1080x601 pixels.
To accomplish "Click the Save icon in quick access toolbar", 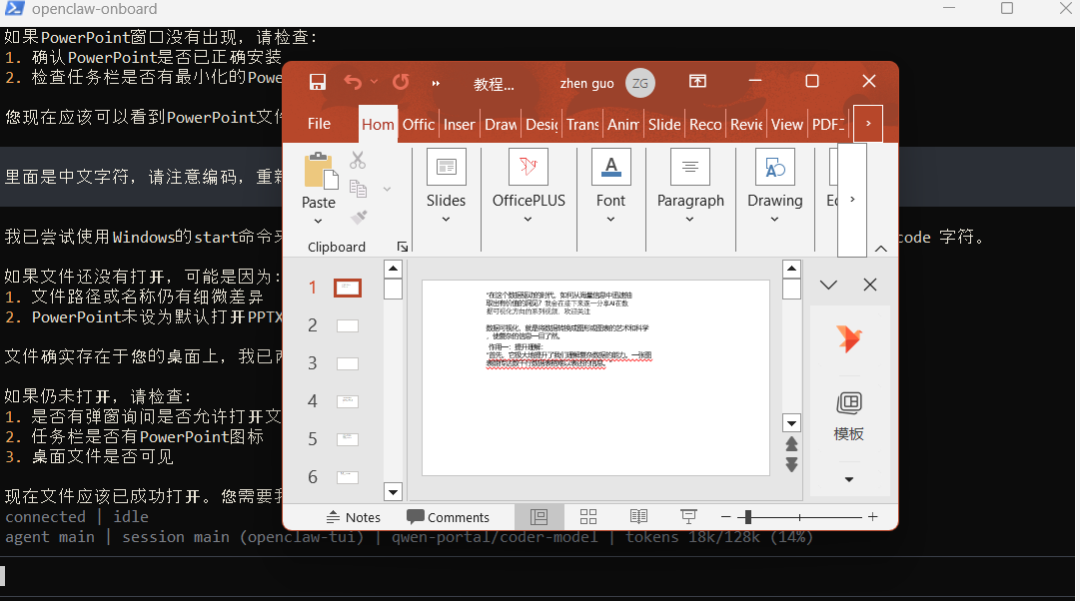I will 318,81.
